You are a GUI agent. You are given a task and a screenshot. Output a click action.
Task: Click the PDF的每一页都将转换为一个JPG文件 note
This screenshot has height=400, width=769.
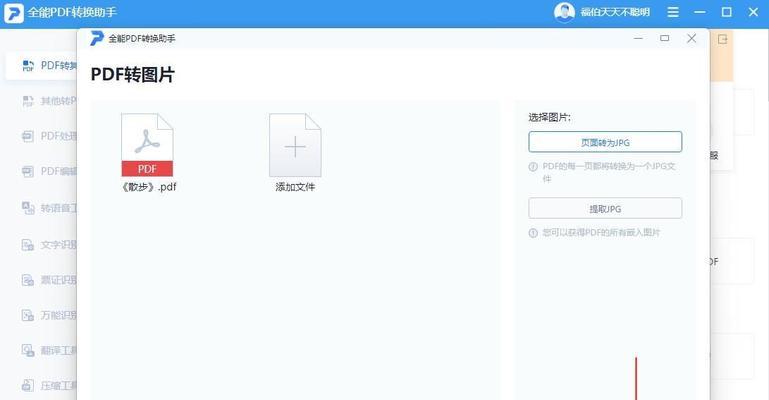(609, 172)
